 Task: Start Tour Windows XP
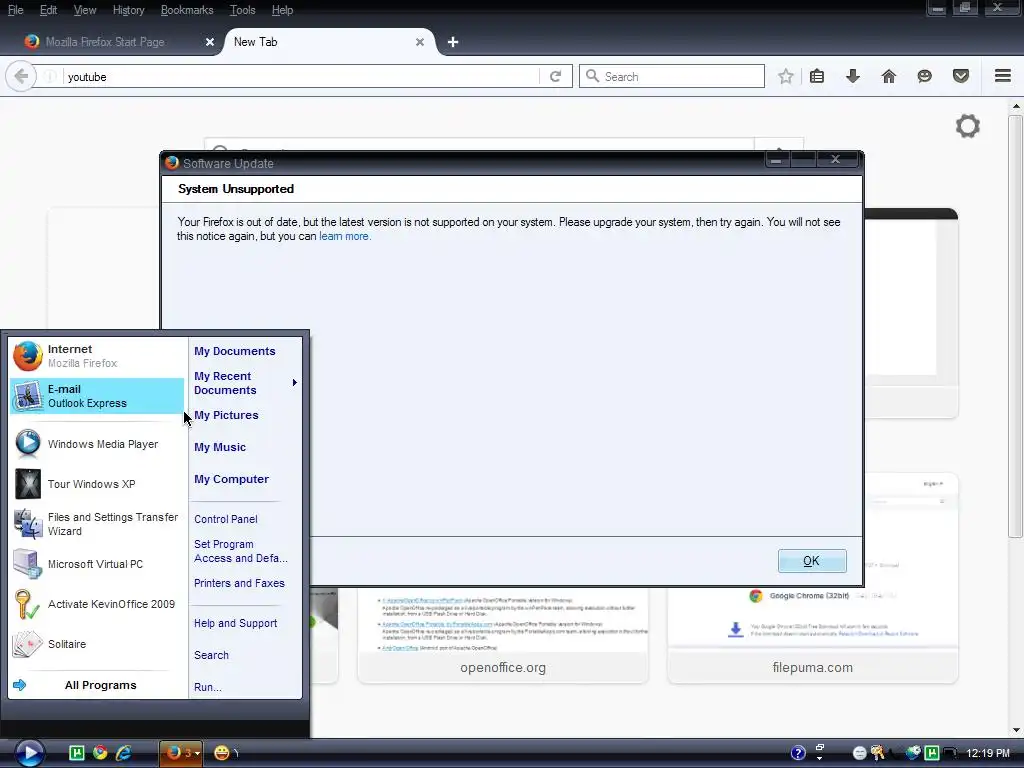tap(98, 484)
